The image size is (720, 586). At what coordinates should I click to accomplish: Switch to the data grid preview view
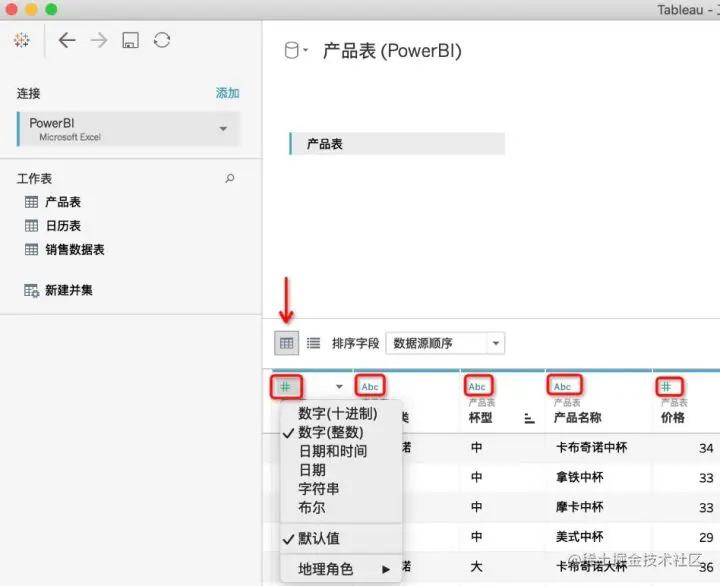pos(287,343)
